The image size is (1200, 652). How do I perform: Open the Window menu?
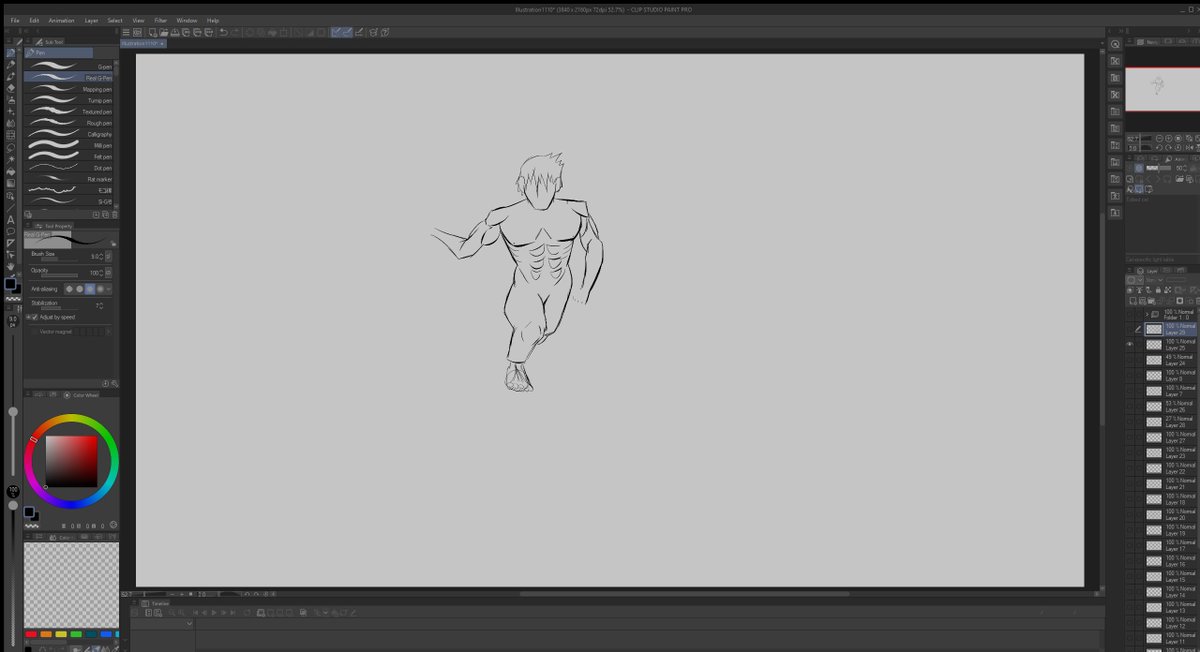187,20
